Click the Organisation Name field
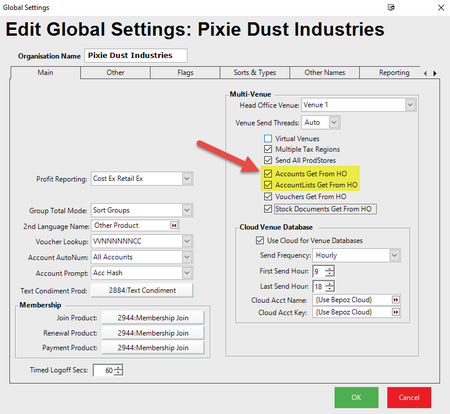 pos(136,55)
